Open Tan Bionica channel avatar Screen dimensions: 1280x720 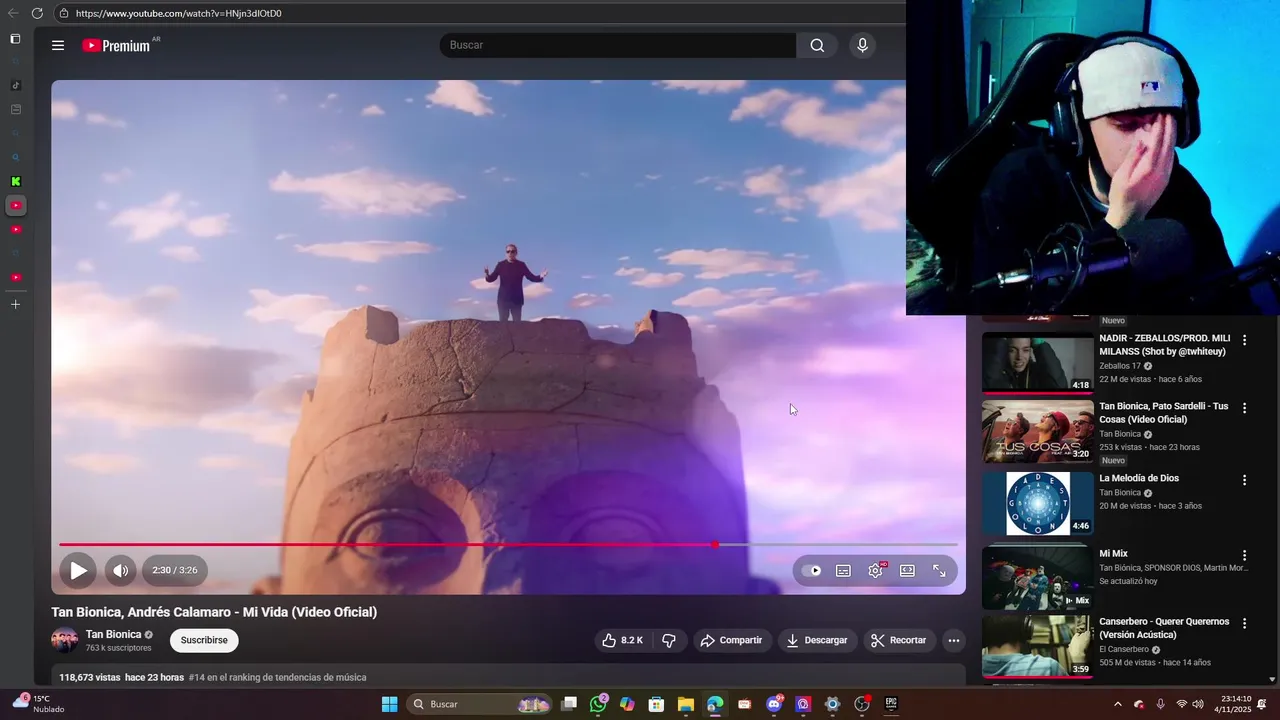[65, 640]
